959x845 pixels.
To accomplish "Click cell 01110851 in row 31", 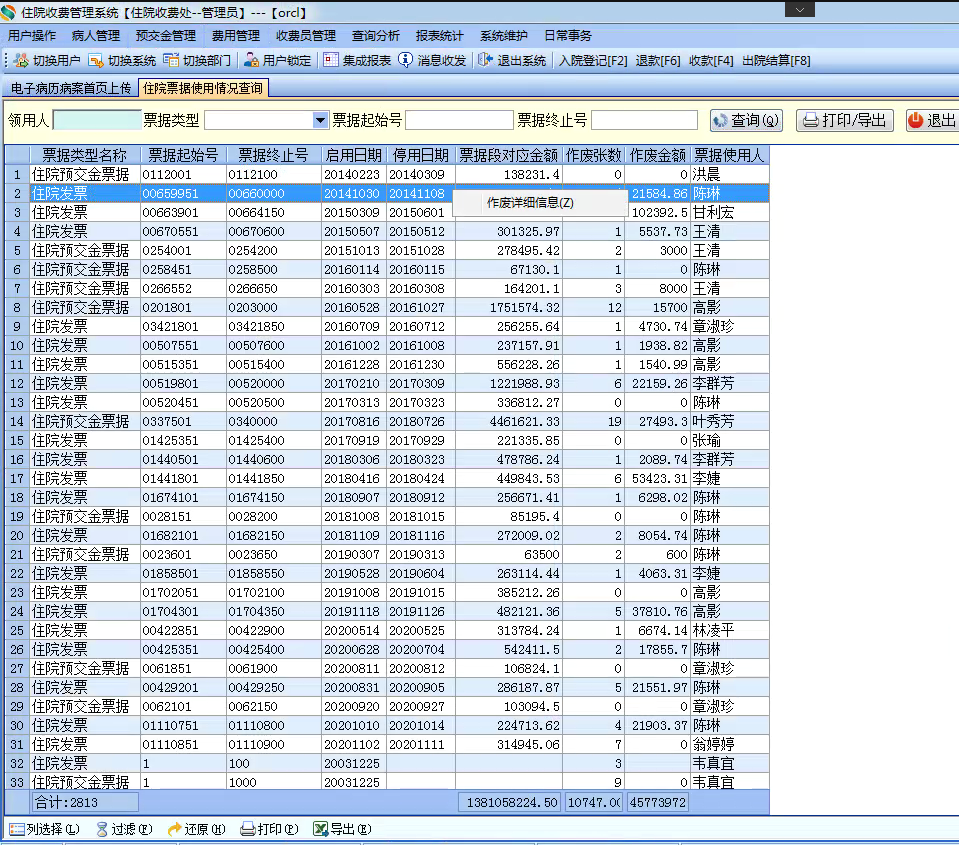I will 183,744.
